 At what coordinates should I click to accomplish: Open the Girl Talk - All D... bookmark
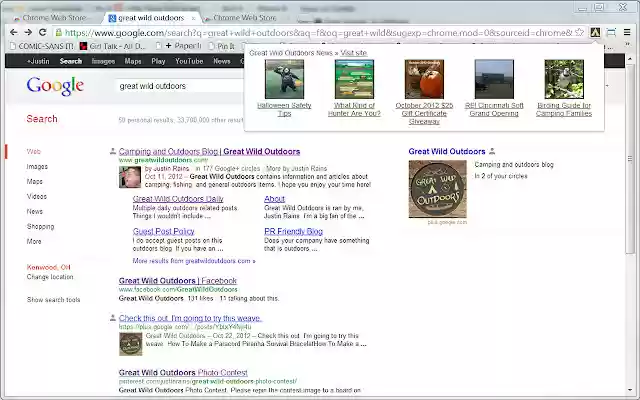(113, 46)
